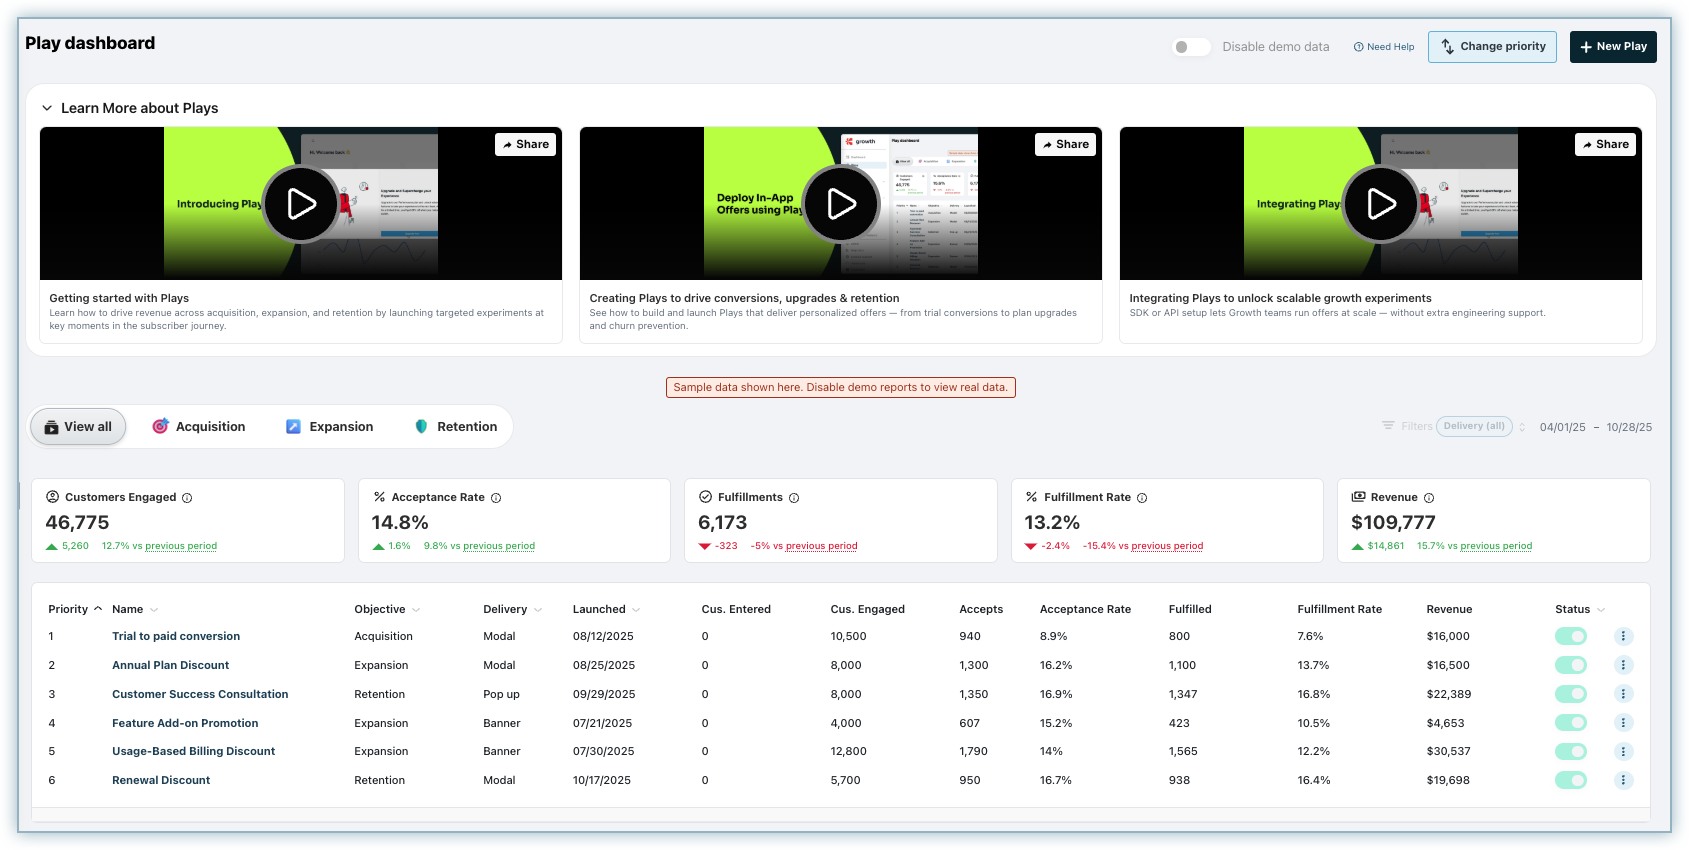
Task: Open three-dot menu for Renewal Discount row
Action: [x=1623, y=781]
